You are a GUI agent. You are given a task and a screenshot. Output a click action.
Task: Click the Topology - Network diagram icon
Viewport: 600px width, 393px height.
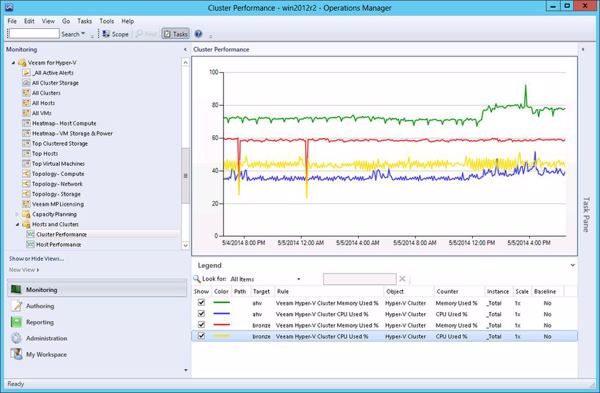point(26,184)
